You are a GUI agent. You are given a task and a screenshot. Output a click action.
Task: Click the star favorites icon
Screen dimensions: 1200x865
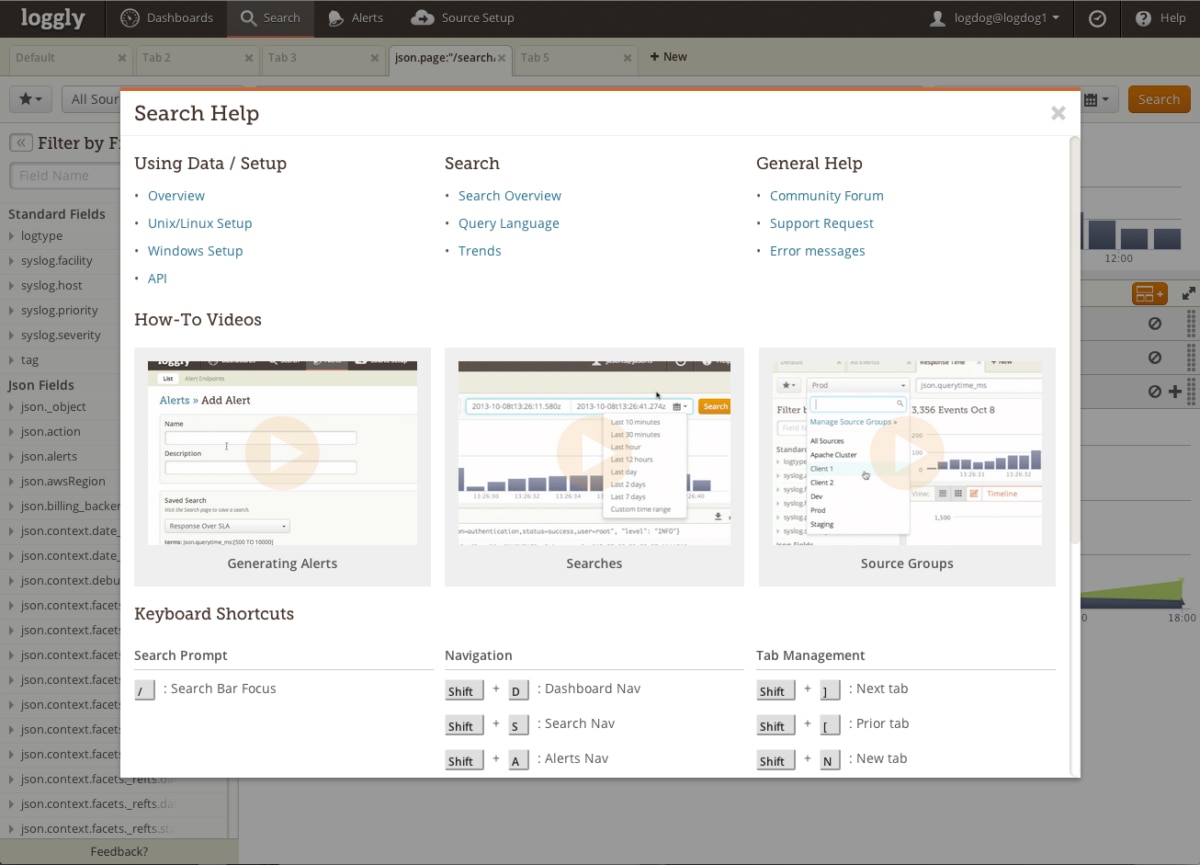(x=30, y=99)
